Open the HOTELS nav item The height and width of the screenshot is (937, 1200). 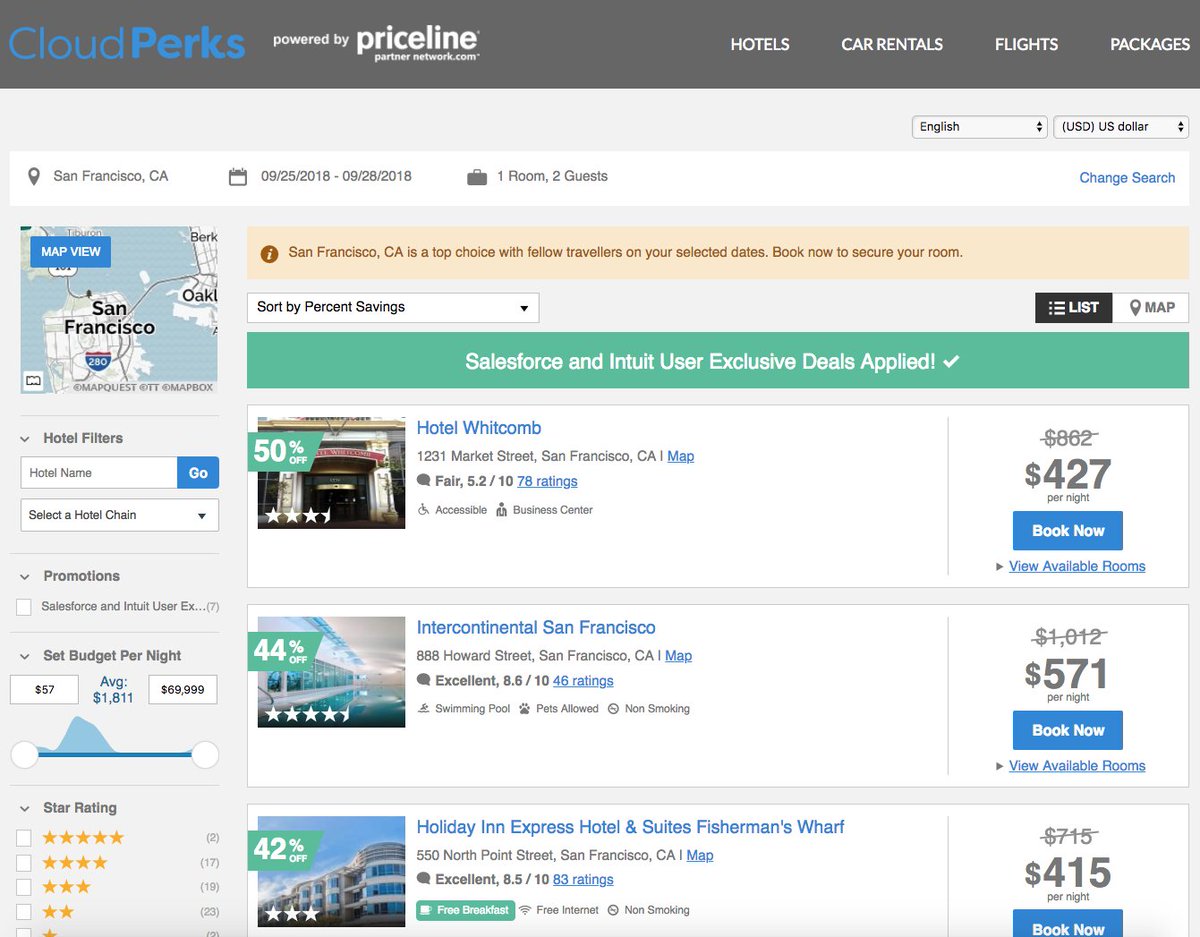760,44
